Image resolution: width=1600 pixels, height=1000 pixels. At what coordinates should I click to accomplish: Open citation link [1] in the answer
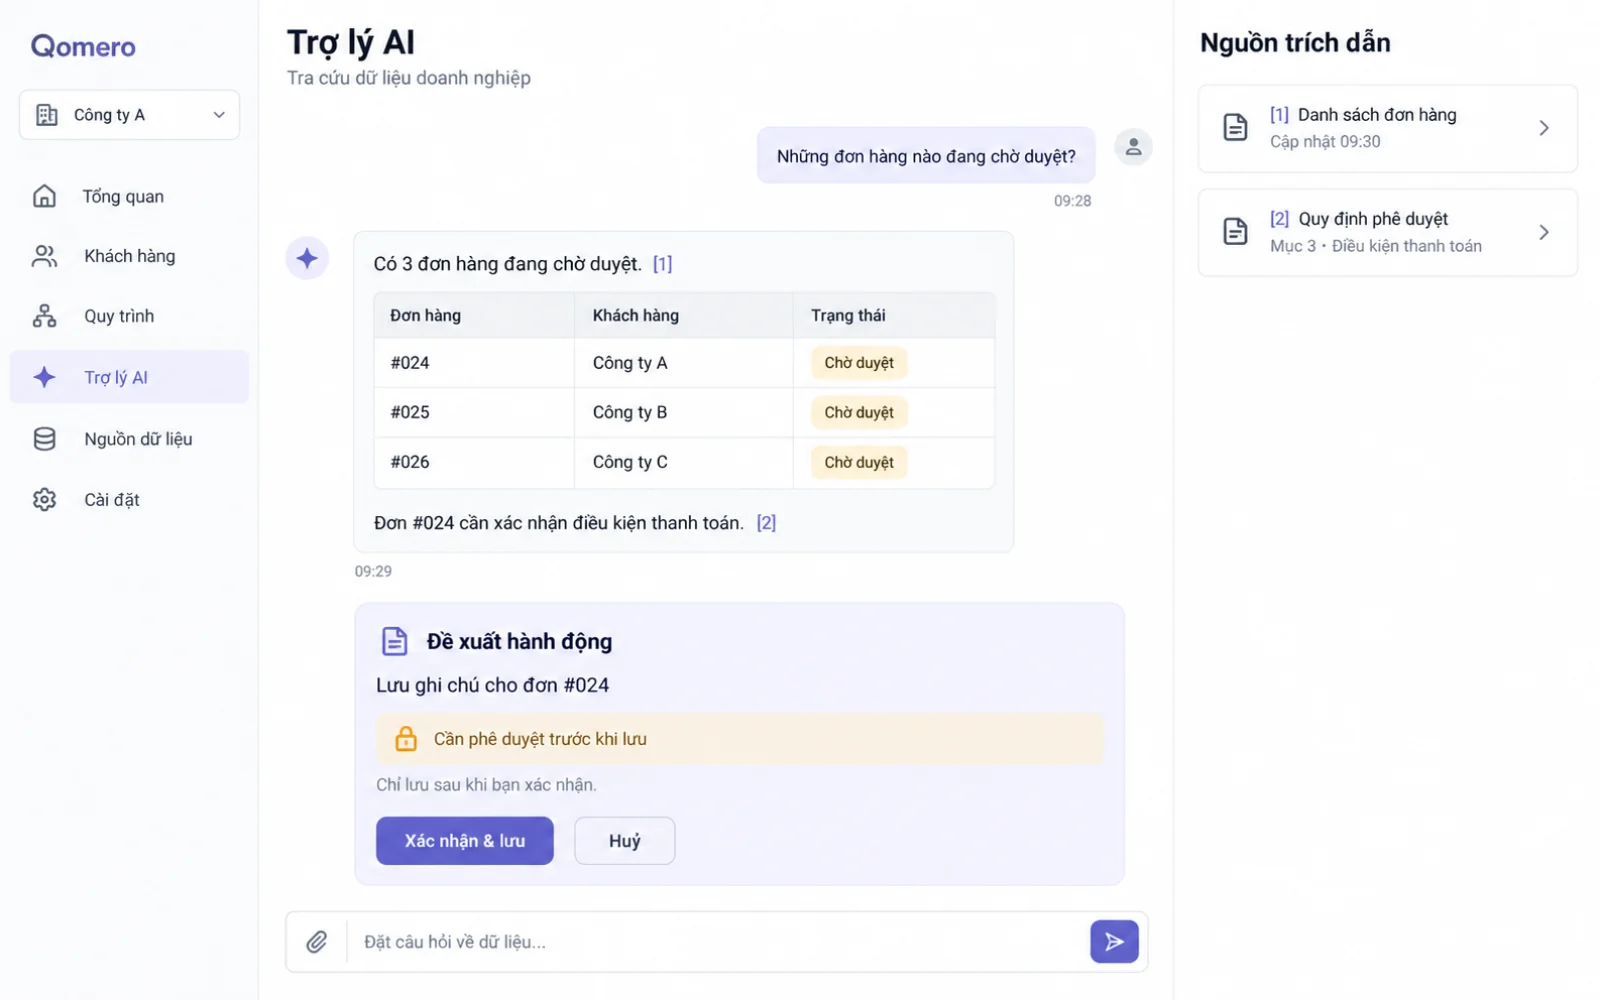[662, 264]
